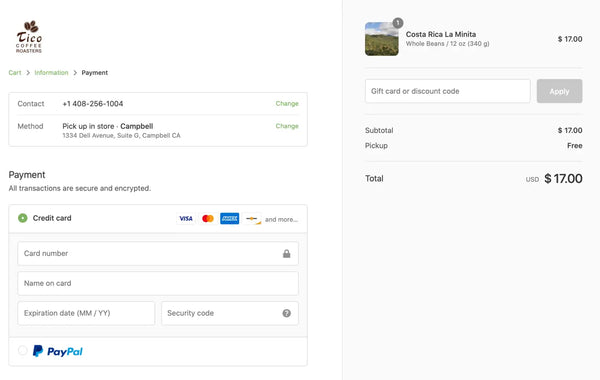Click the Discover card icon
Screen dimensions: 600x380
[252, 219]
